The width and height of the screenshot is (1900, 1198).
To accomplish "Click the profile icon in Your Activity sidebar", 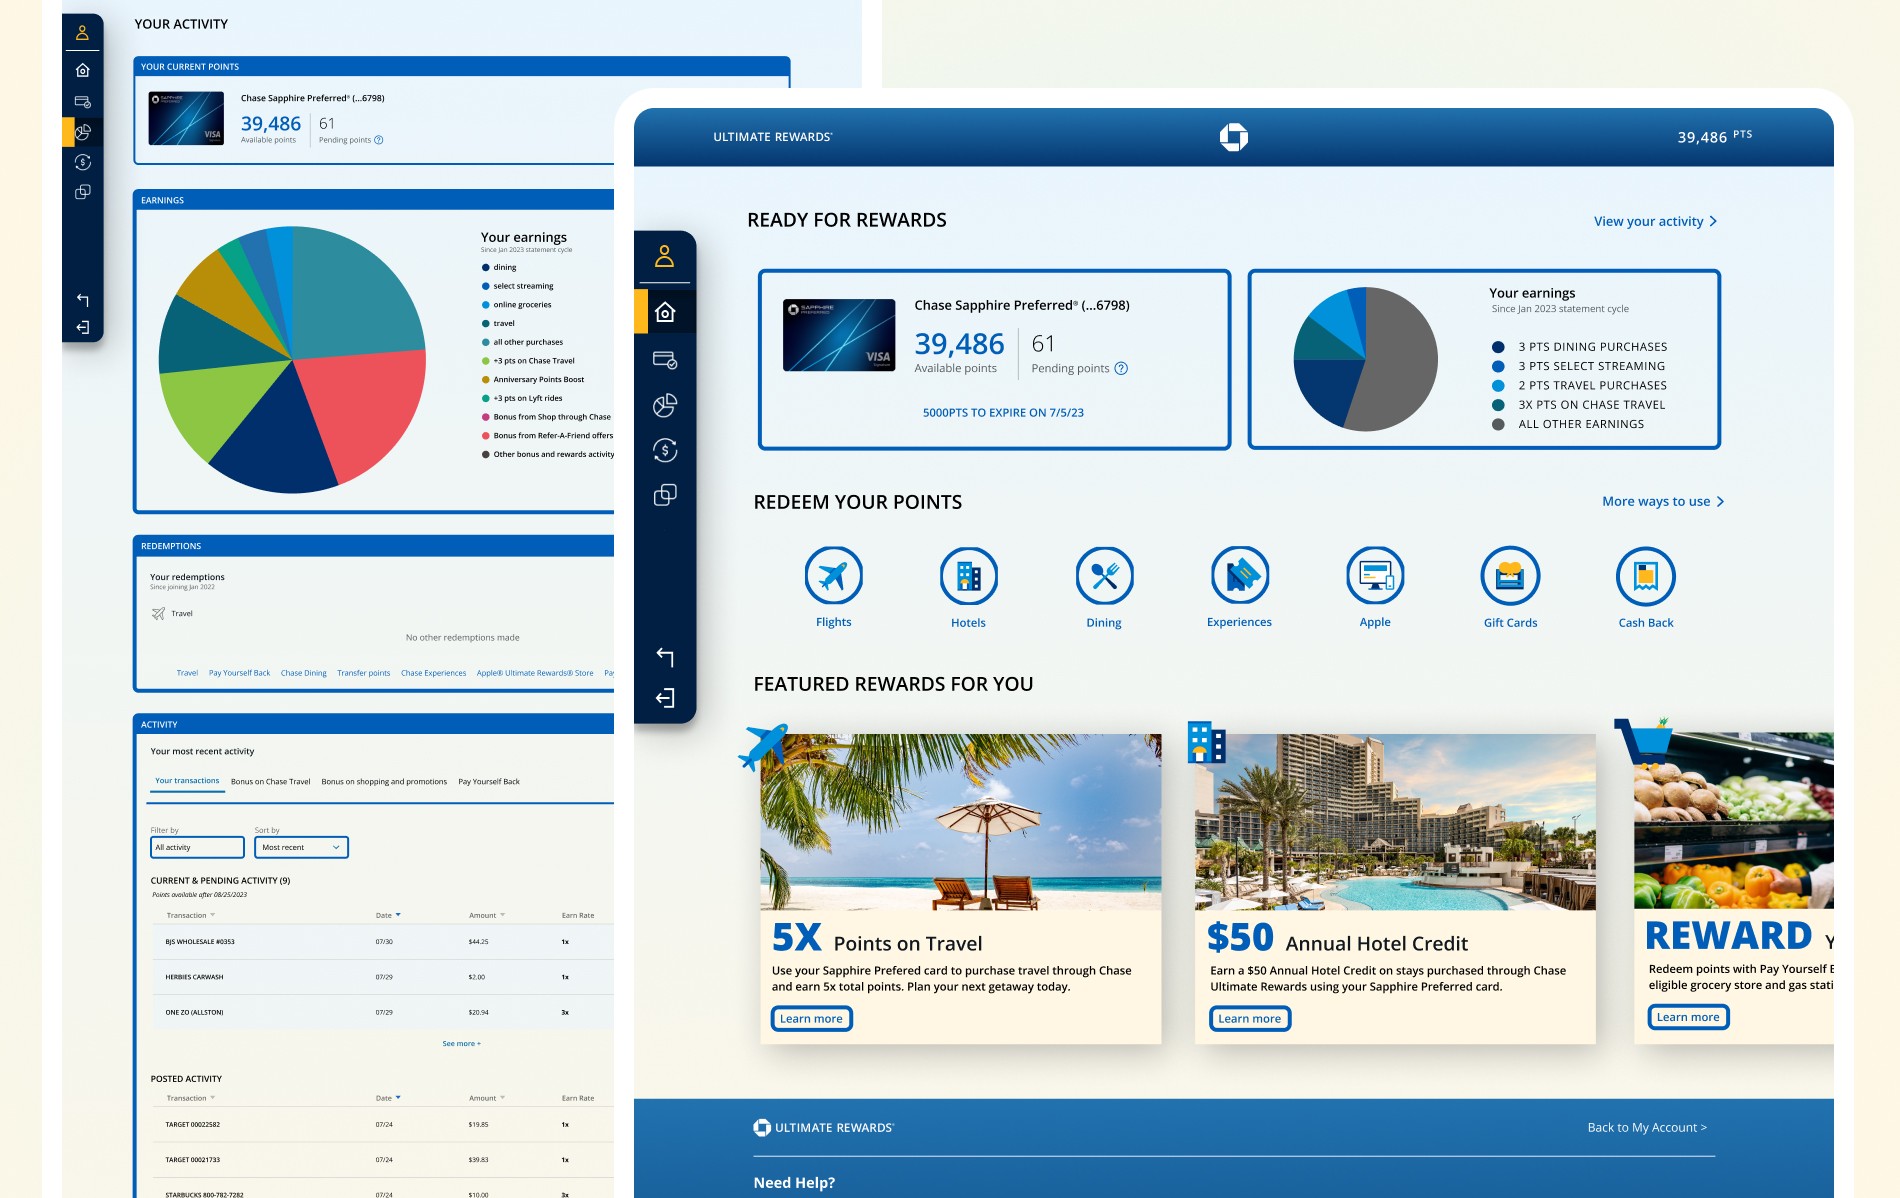I will click(83, 32).
